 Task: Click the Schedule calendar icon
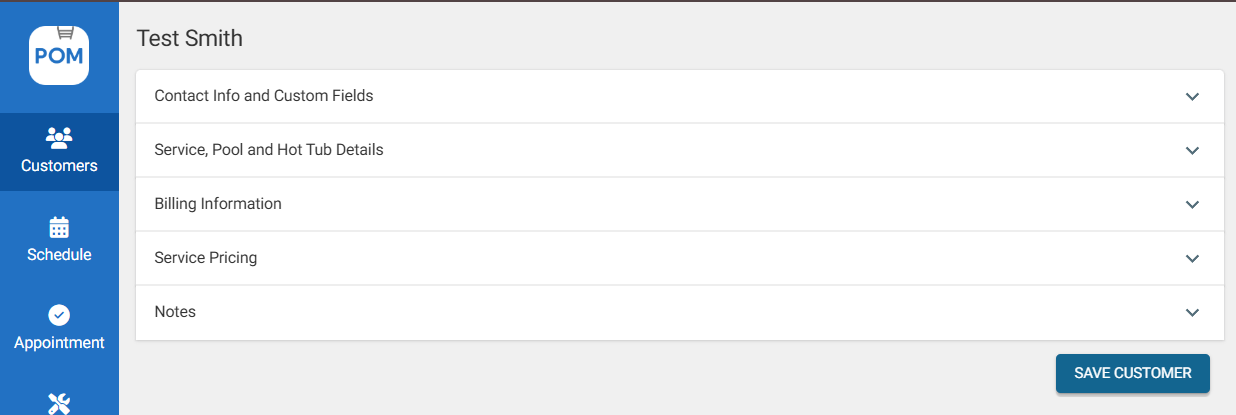(x=59, y=227)
